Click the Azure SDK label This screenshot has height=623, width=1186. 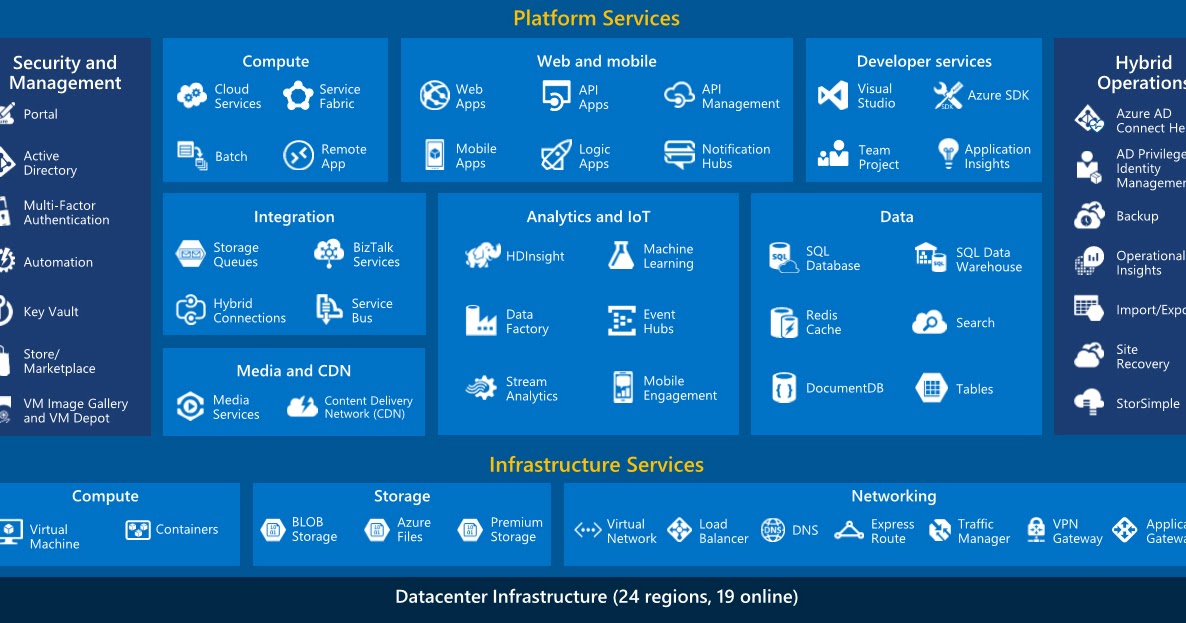[x=1000, y=95]
